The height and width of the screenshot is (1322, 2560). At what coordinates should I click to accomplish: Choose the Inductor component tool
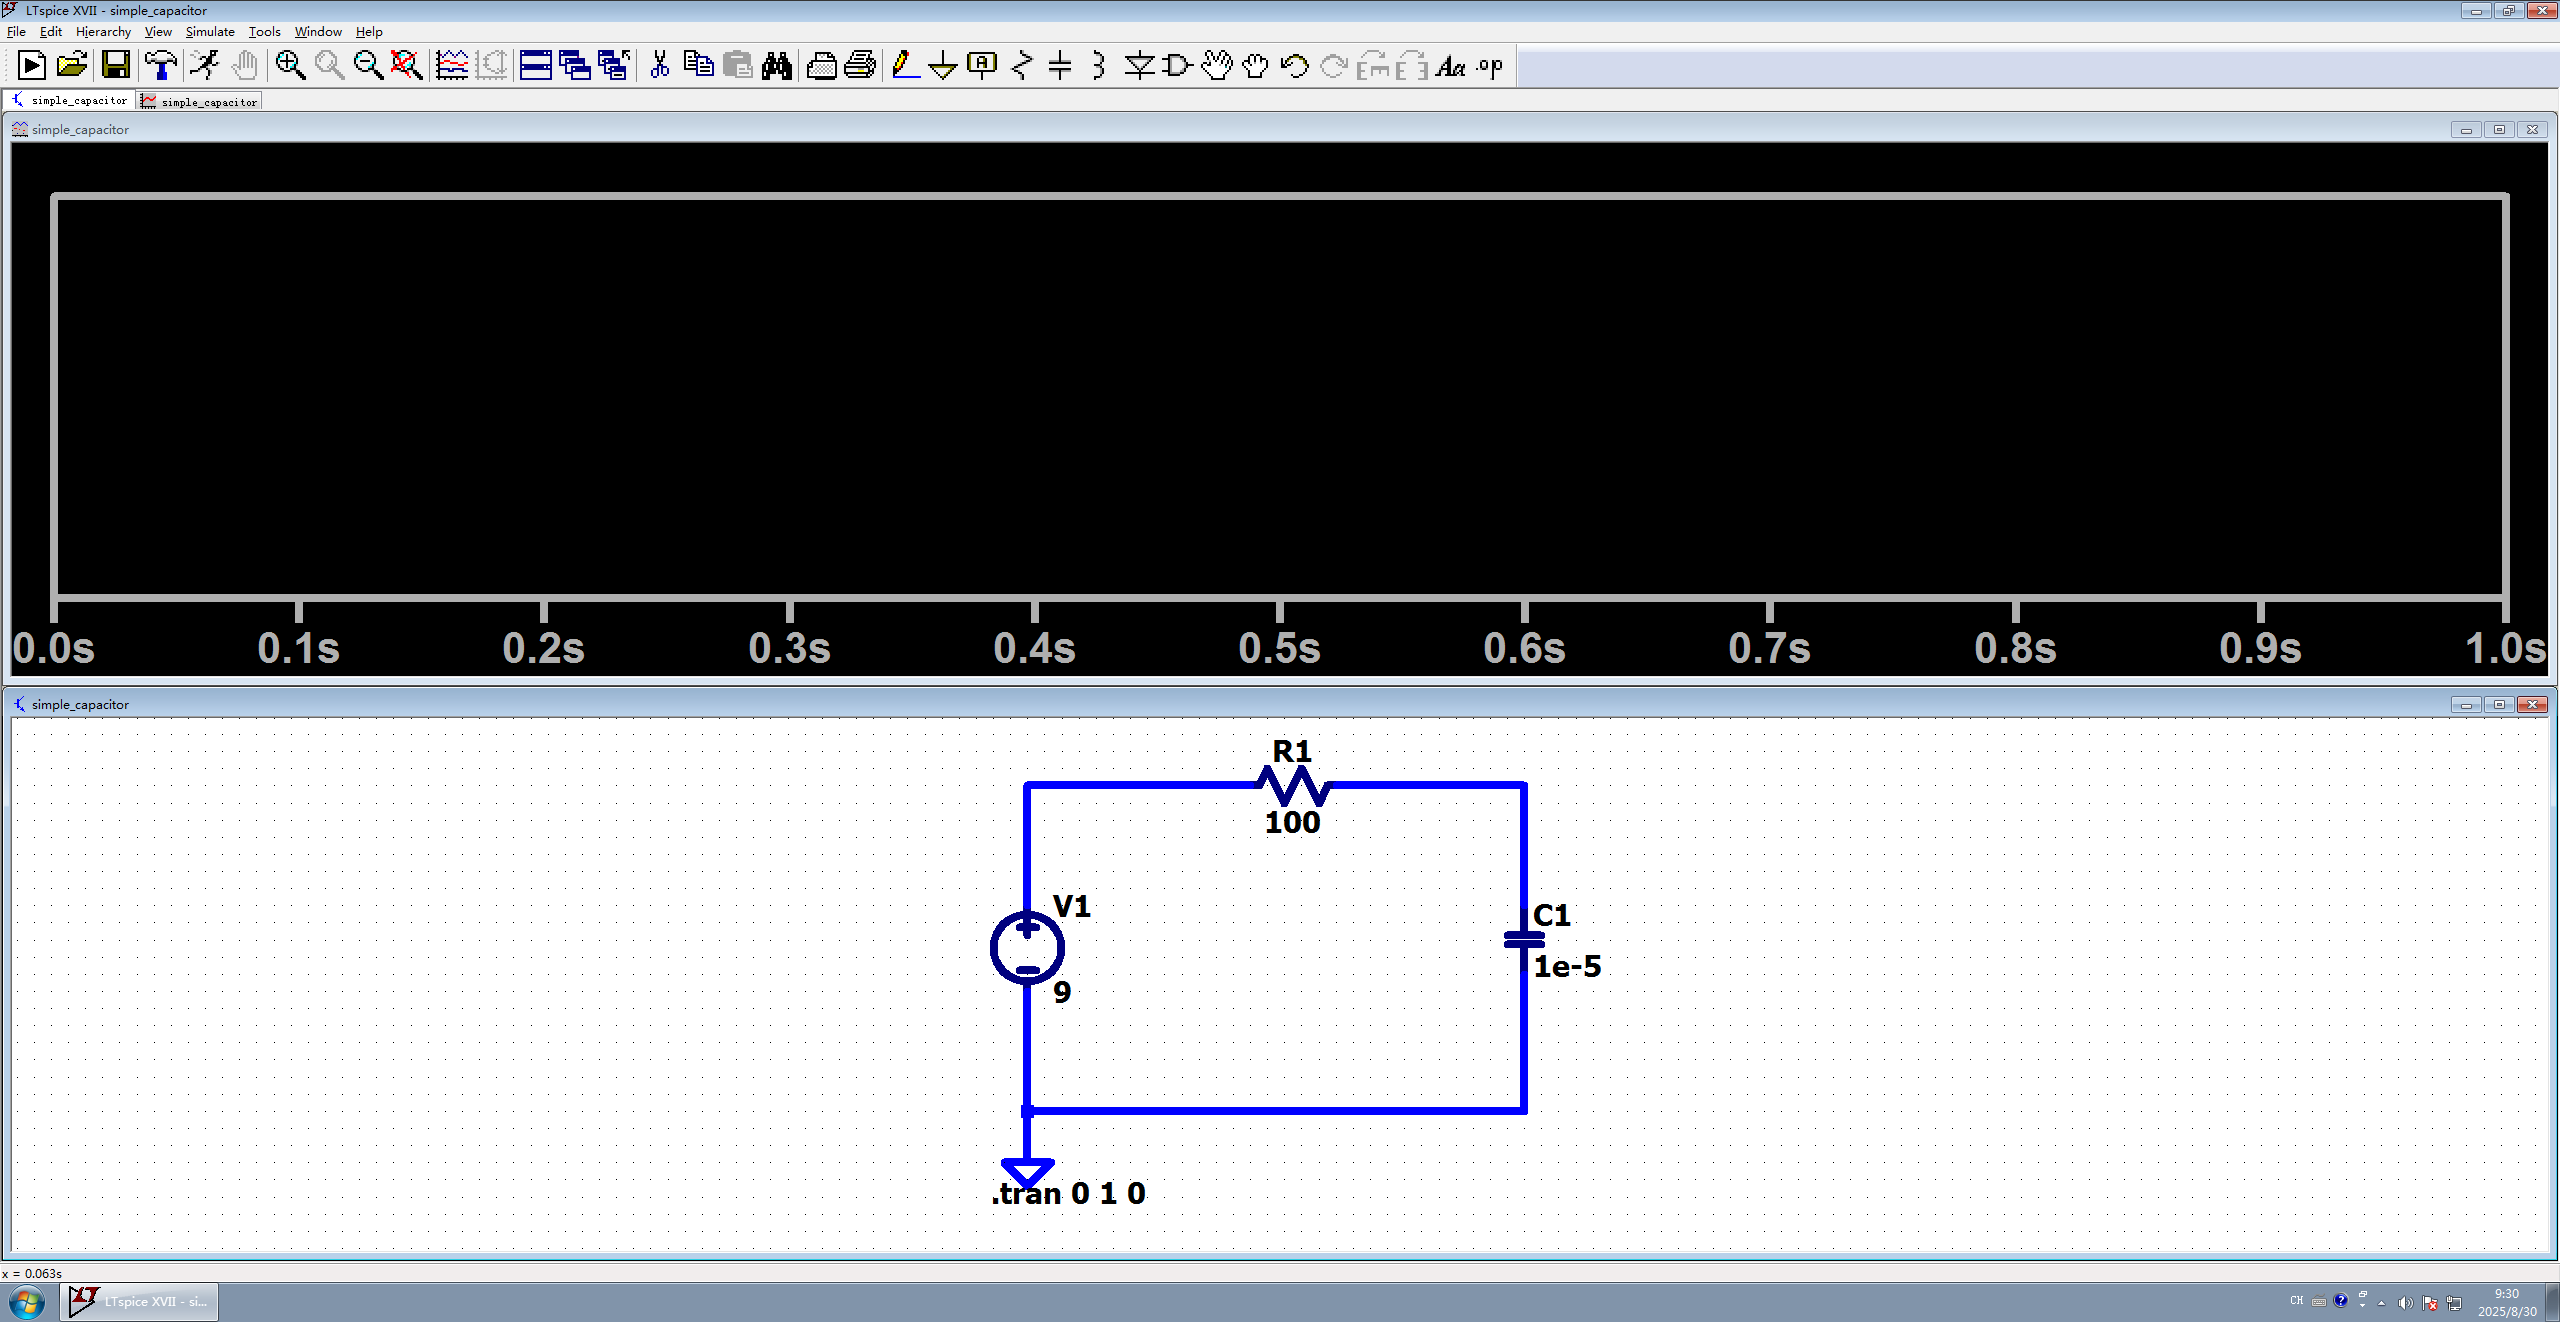pos(1098,66)
